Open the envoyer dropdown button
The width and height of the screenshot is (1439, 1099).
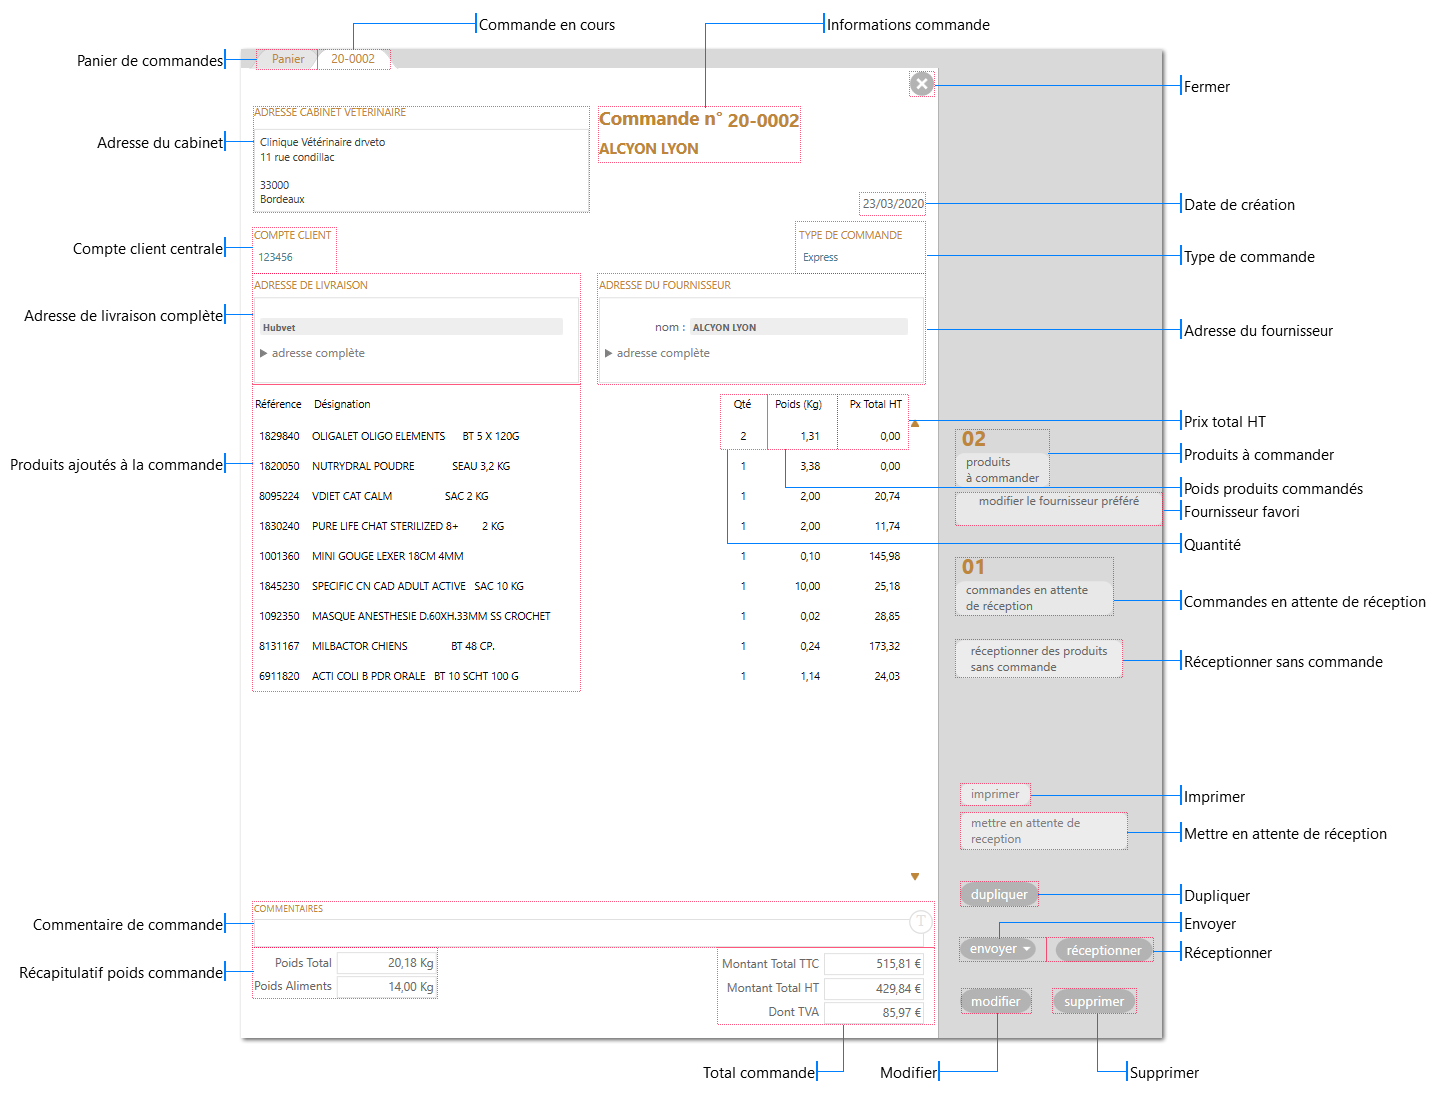[x=1000, y=949]
